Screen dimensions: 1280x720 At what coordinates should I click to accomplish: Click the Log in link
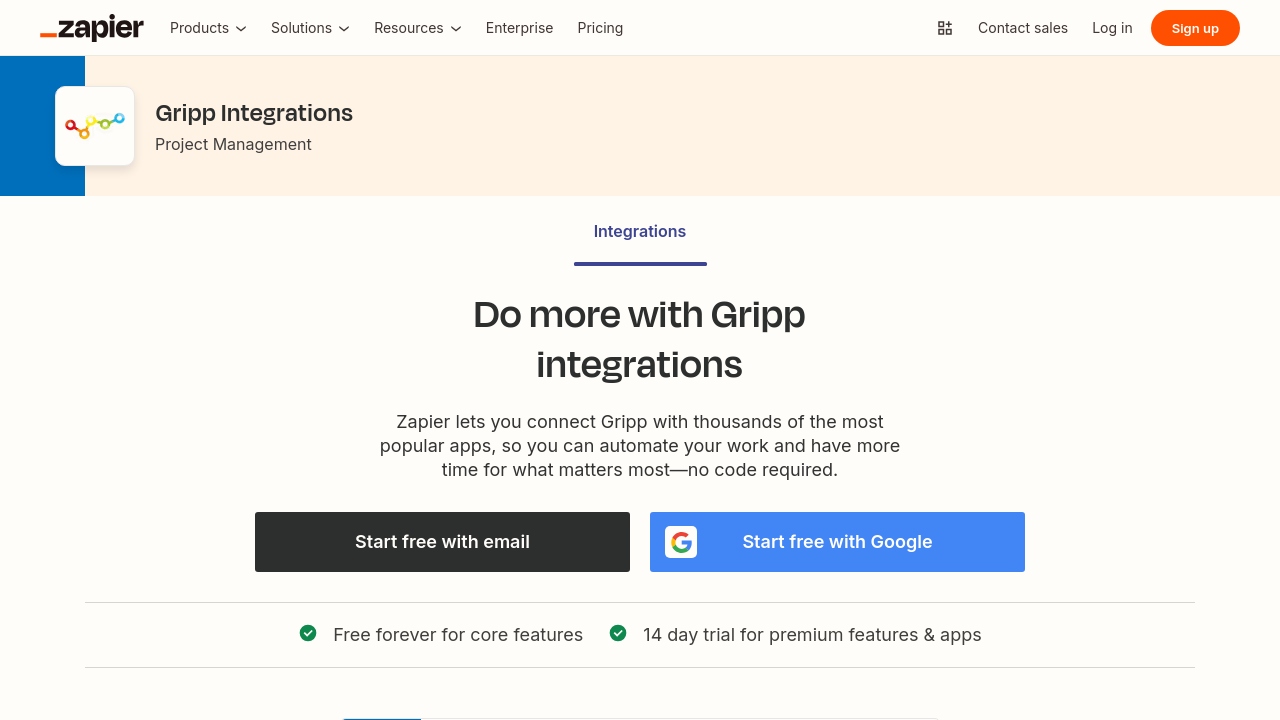click(x=1112, y=28)
